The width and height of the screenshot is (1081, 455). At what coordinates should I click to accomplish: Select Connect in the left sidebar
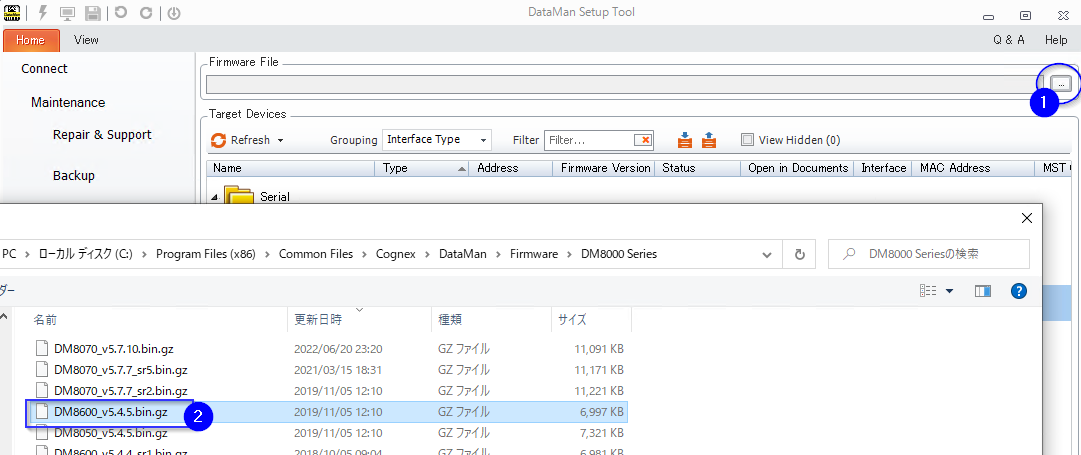(x=44, y=68)
